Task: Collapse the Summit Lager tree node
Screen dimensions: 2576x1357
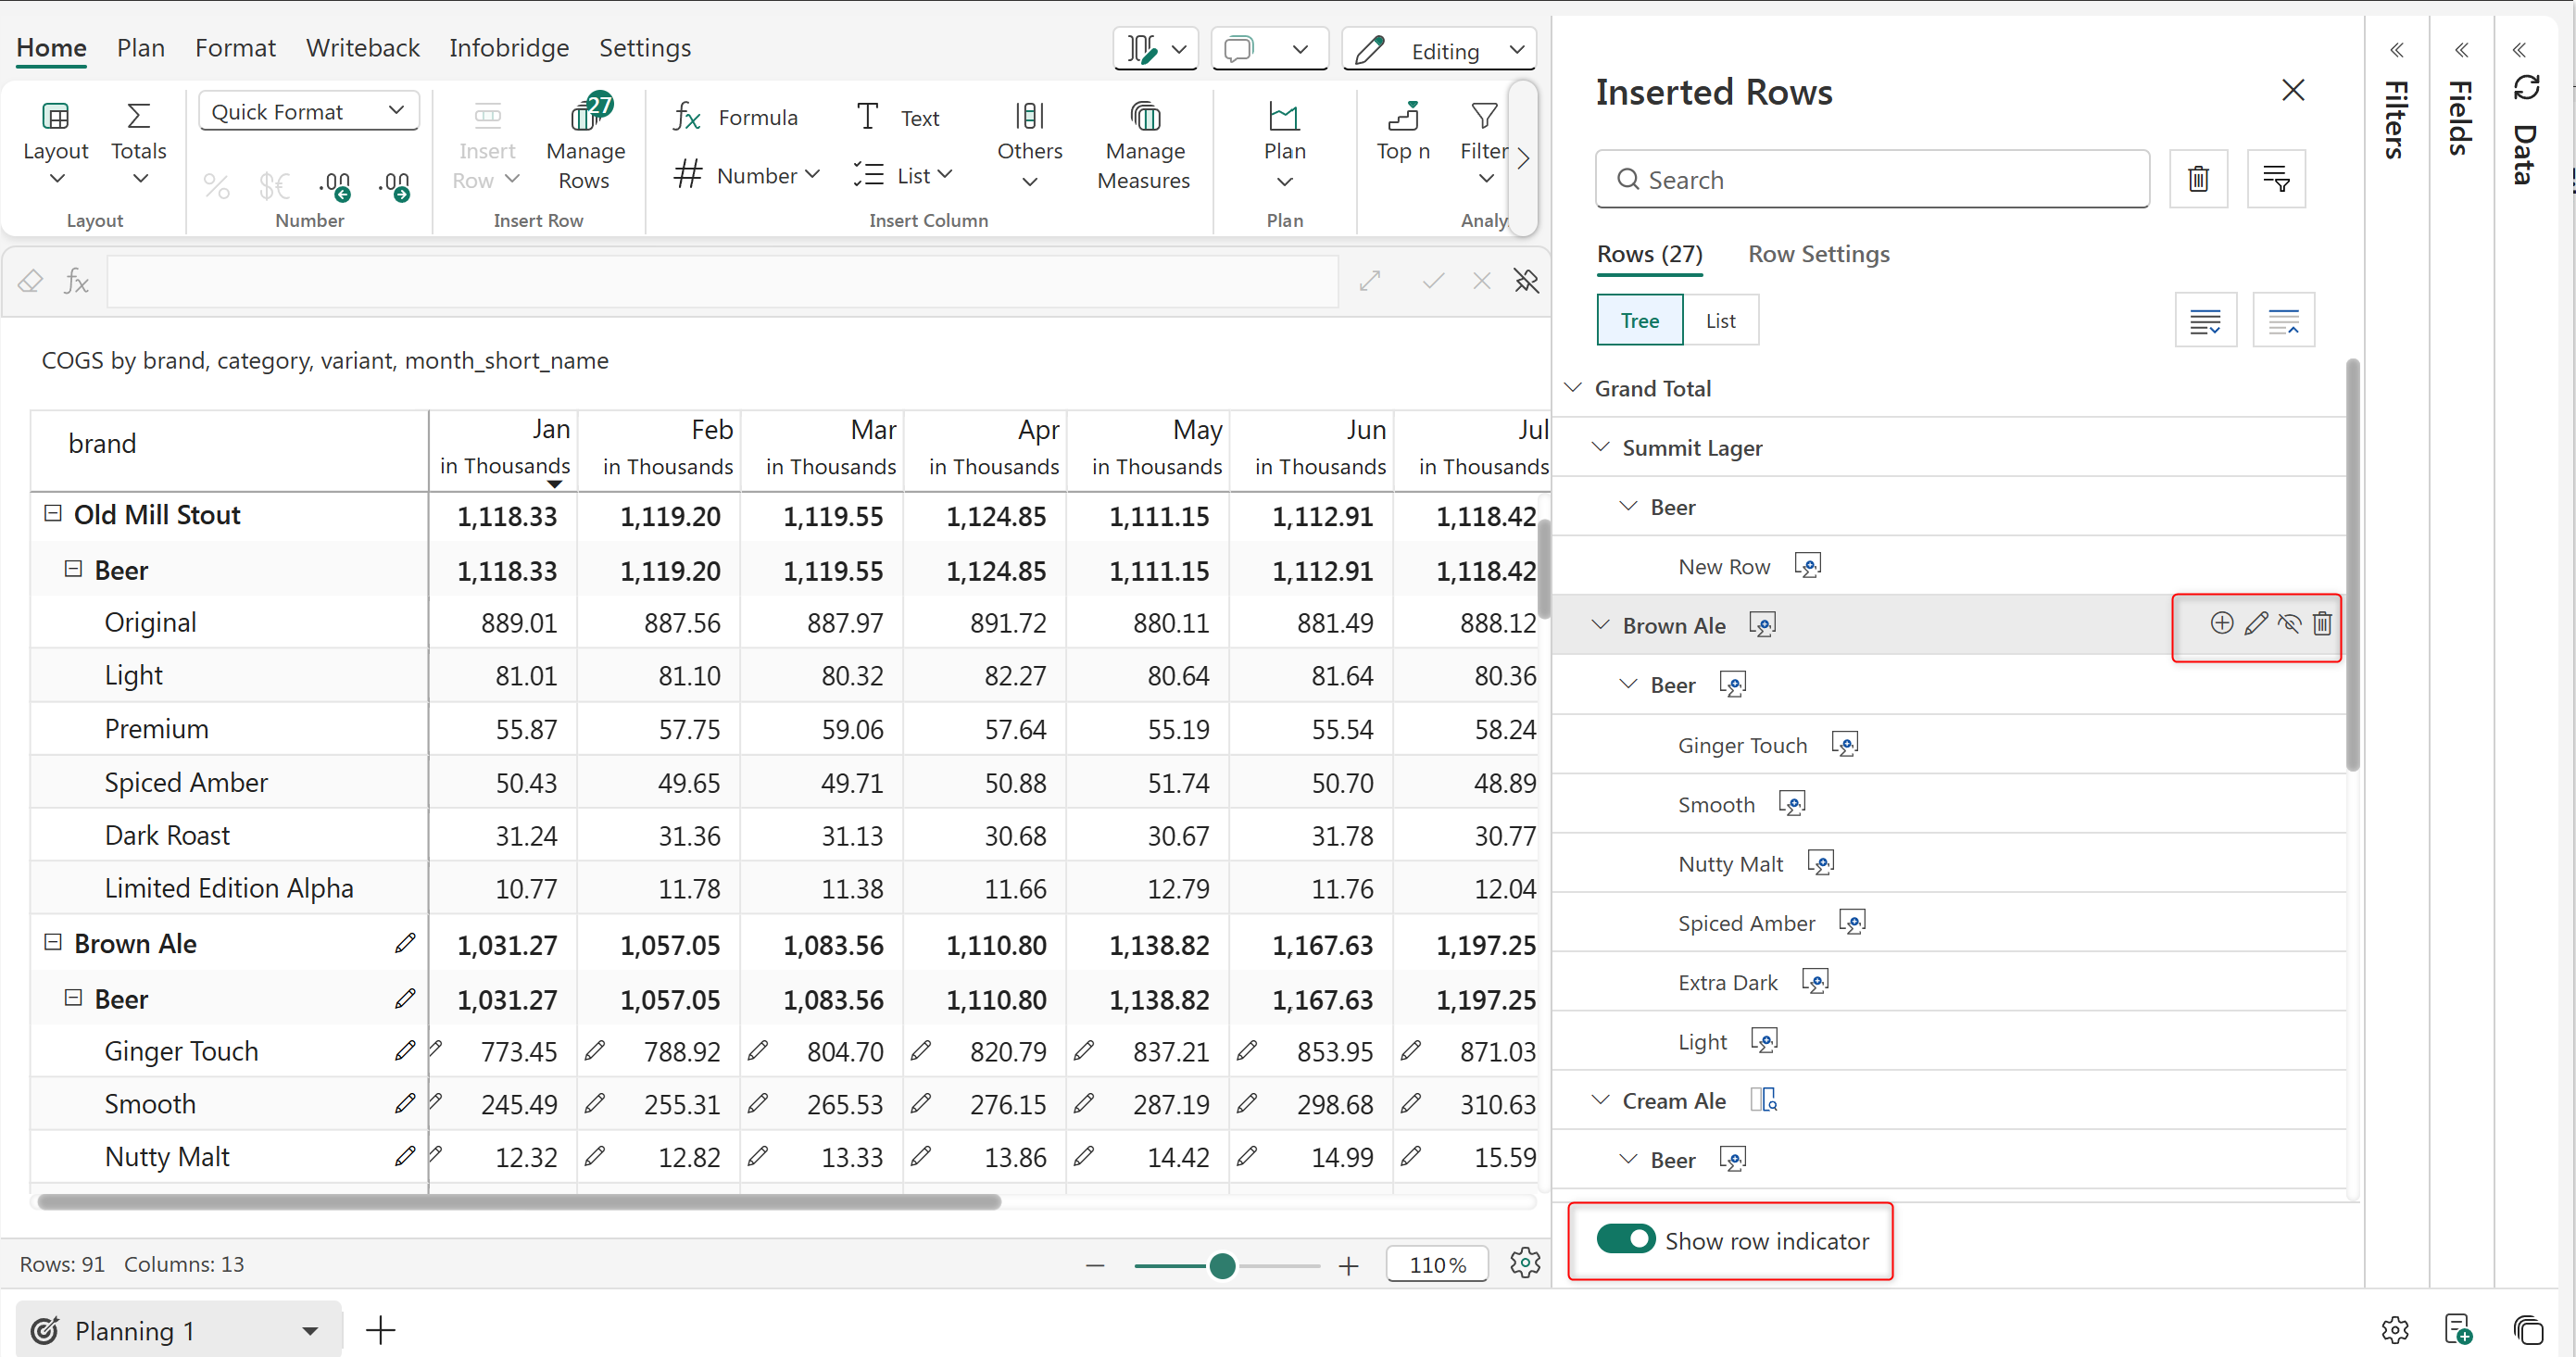Action: (x=1601, y=447)
